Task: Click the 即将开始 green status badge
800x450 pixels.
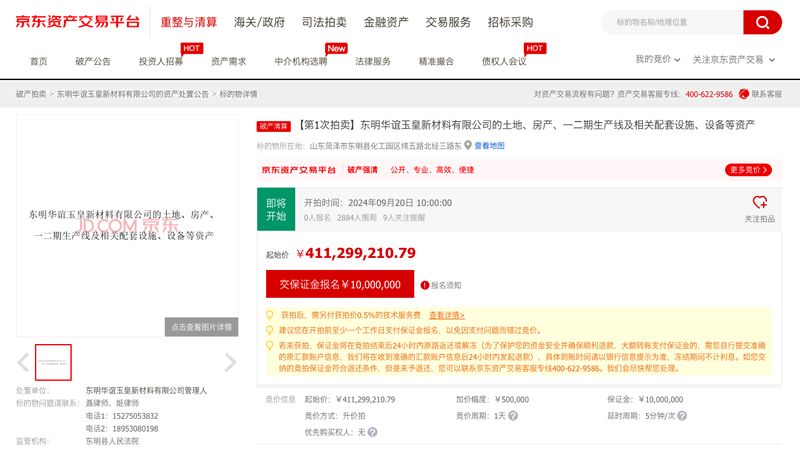Action: click(276, 209)
